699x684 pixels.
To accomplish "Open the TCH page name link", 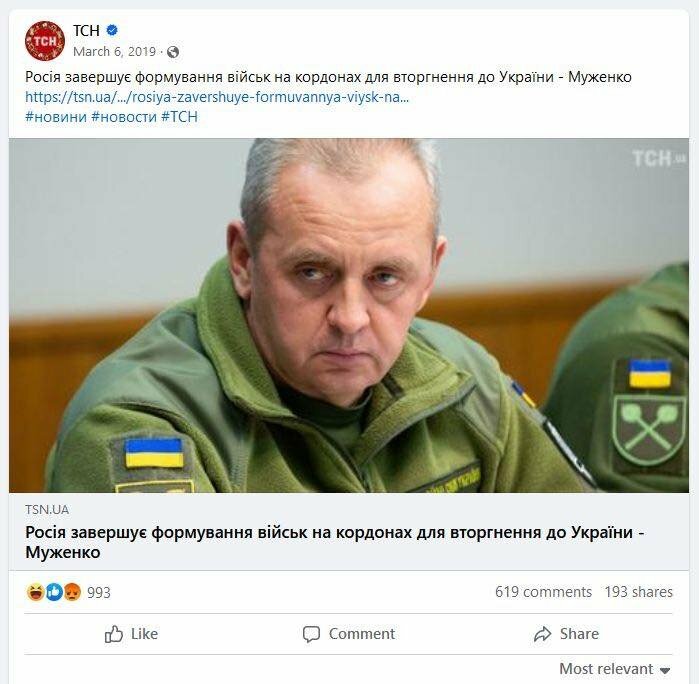I will [x=86, y=30].
